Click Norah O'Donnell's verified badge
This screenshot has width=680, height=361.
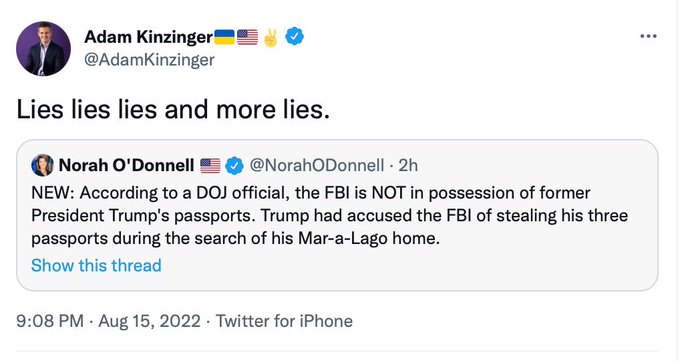[235, 165]
